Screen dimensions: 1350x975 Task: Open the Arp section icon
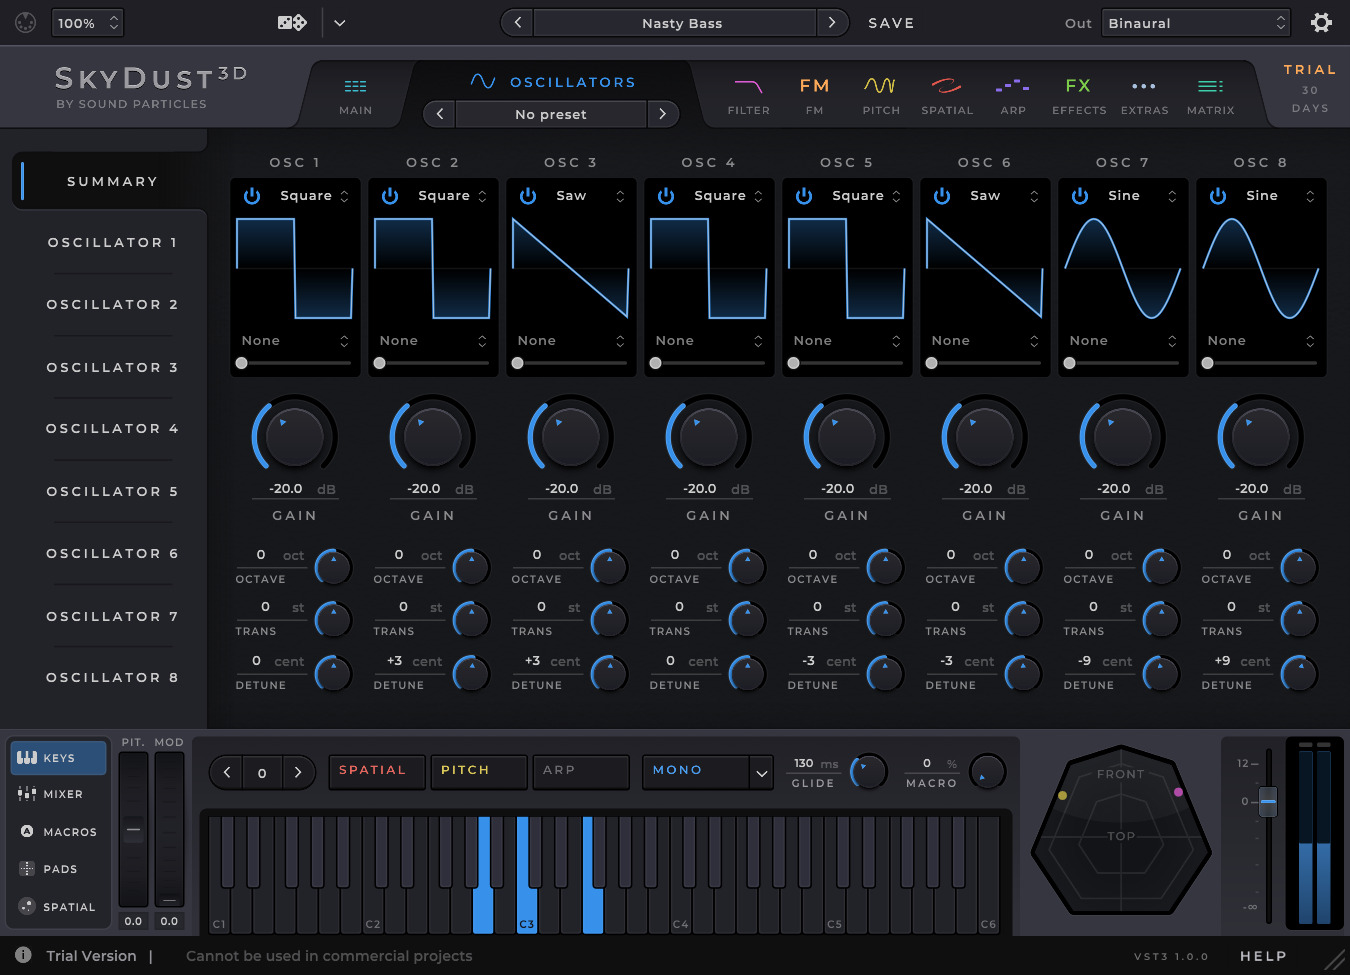tap(1012, 86)
